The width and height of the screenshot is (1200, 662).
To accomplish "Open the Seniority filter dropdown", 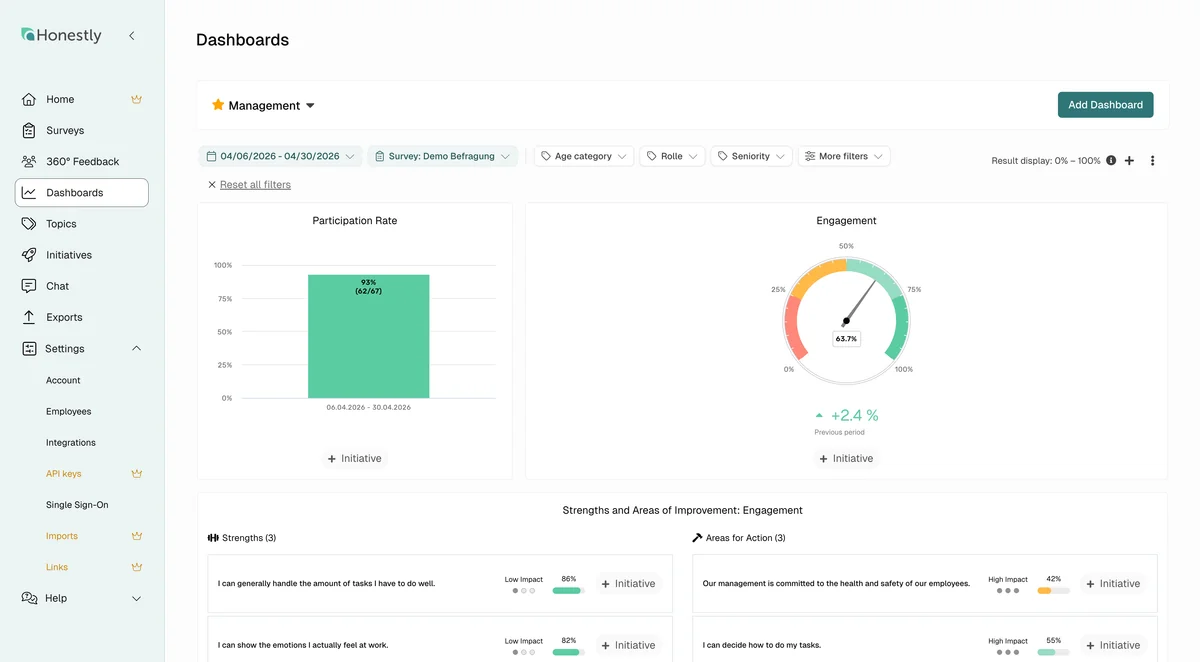I will point(751,156).
